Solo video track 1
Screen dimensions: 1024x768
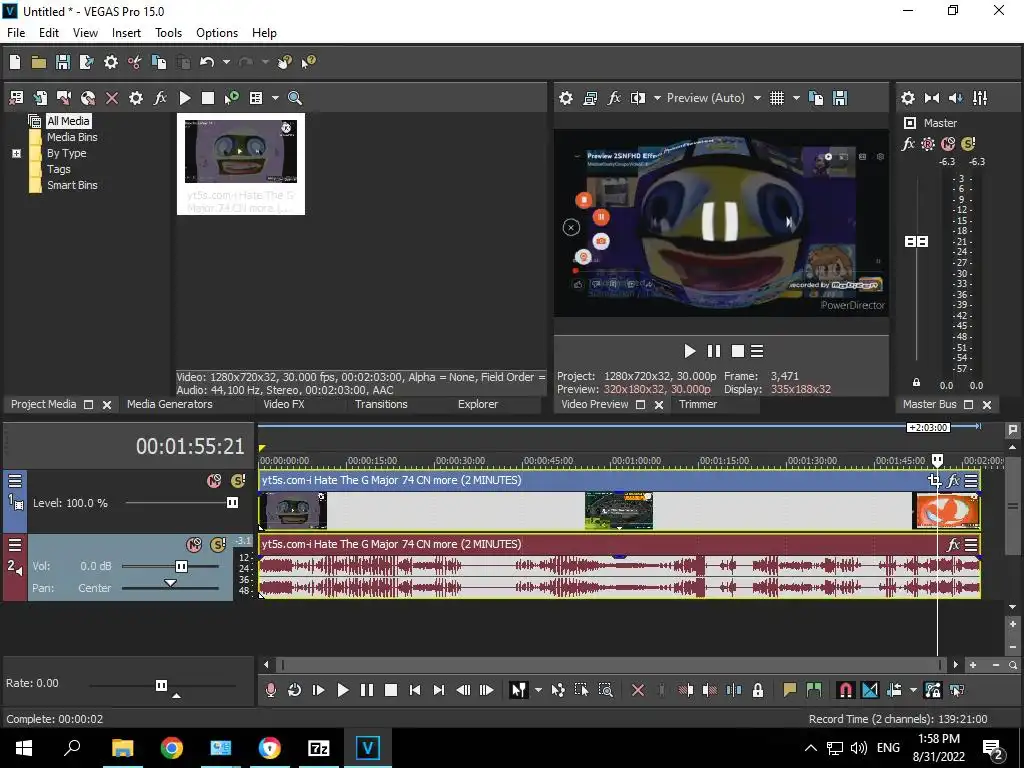[238, 481]
